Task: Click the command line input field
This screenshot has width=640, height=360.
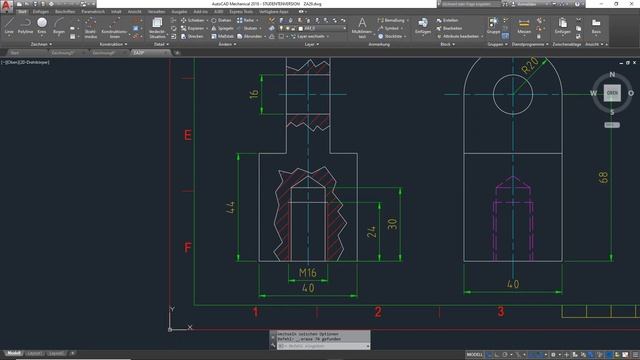Action: tap(323, 346)
